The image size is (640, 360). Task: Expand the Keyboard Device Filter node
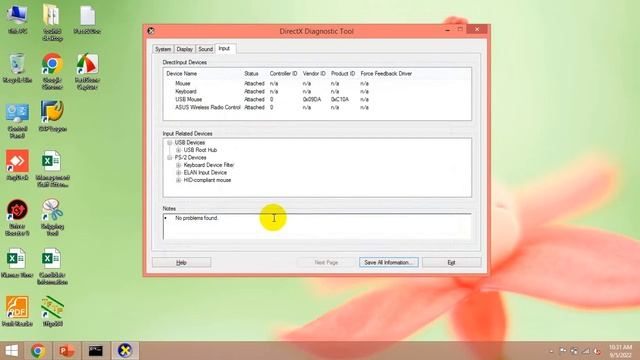178,165
